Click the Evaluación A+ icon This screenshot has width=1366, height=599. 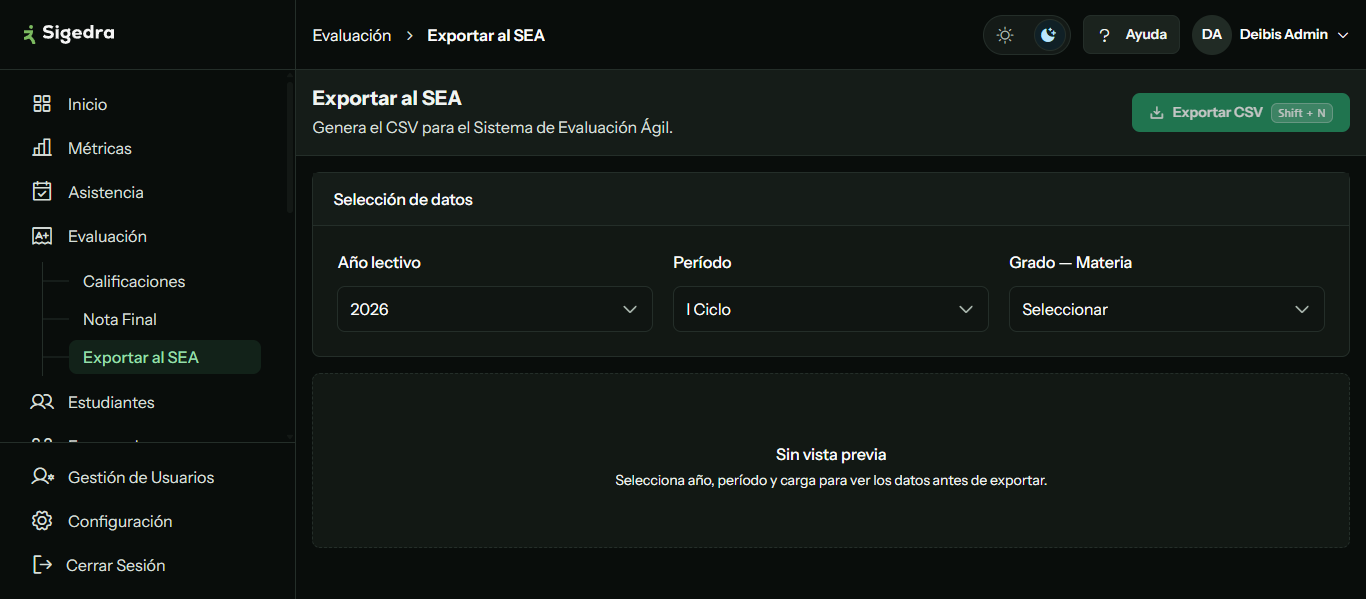point(42,236)
